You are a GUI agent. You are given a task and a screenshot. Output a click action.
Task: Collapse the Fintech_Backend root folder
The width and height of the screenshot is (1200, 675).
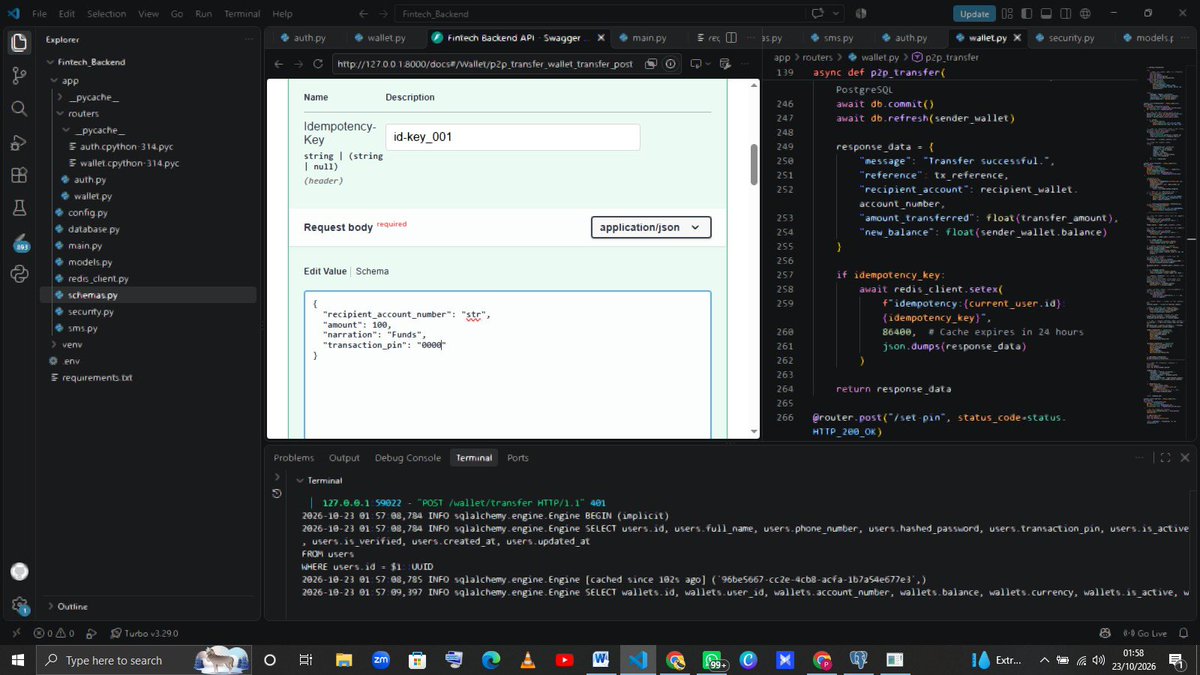[x=49, y=62]
